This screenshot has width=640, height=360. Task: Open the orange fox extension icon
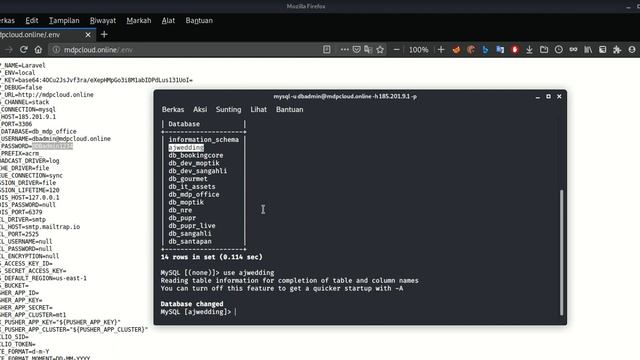click(x=456, y=49)
